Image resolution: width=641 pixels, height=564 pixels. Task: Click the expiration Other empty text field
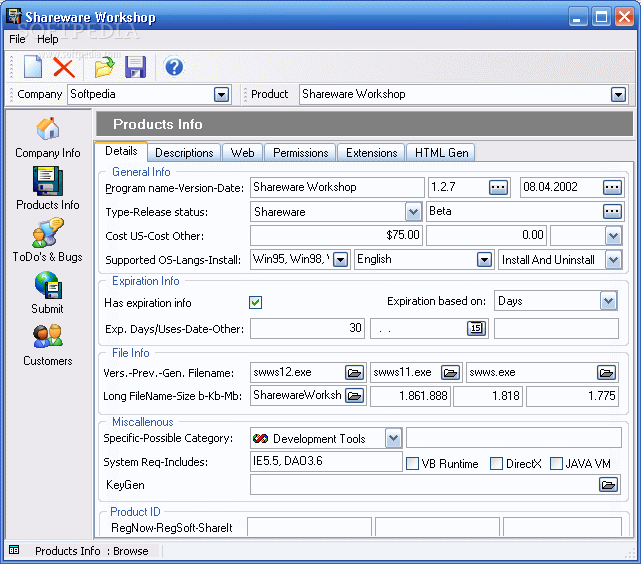(556, 328)
